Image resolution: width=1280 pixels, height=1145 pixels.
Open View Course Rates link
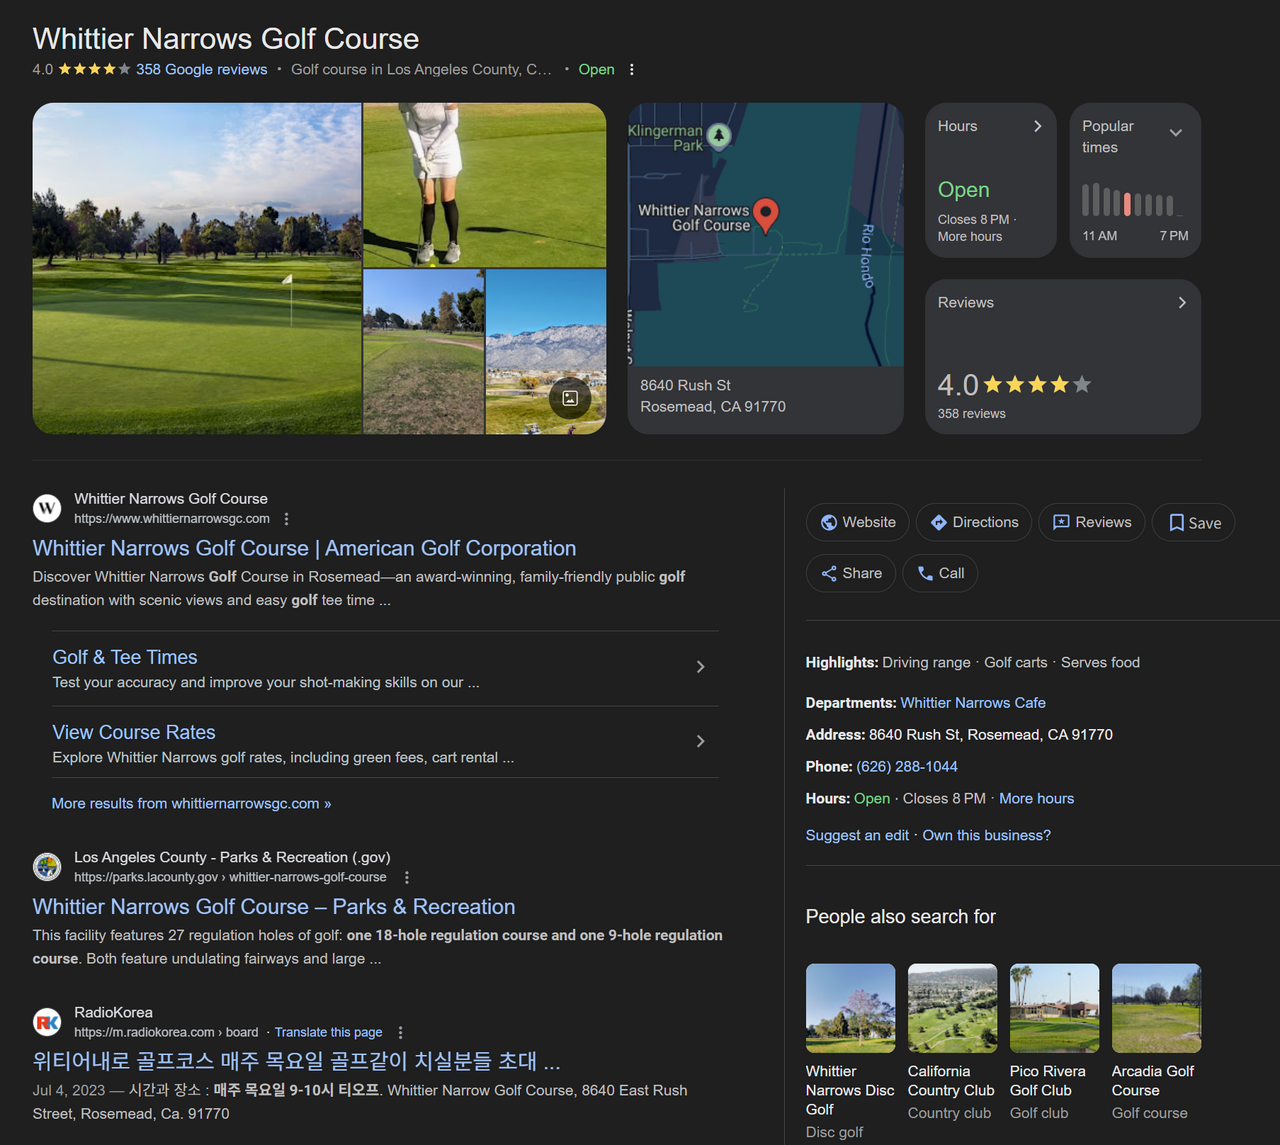pyautogui.click(x=134, y=732)
